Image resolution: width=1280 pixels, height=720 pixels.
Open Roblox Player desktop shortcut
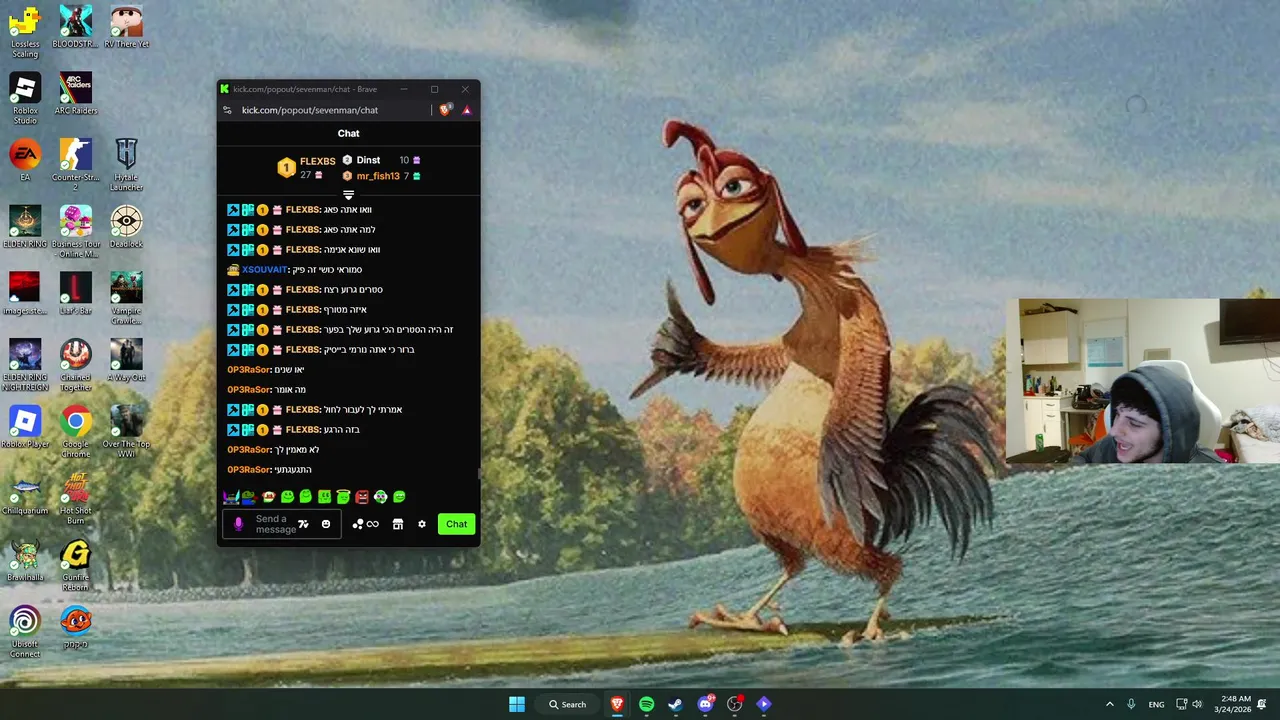point(25,427)
